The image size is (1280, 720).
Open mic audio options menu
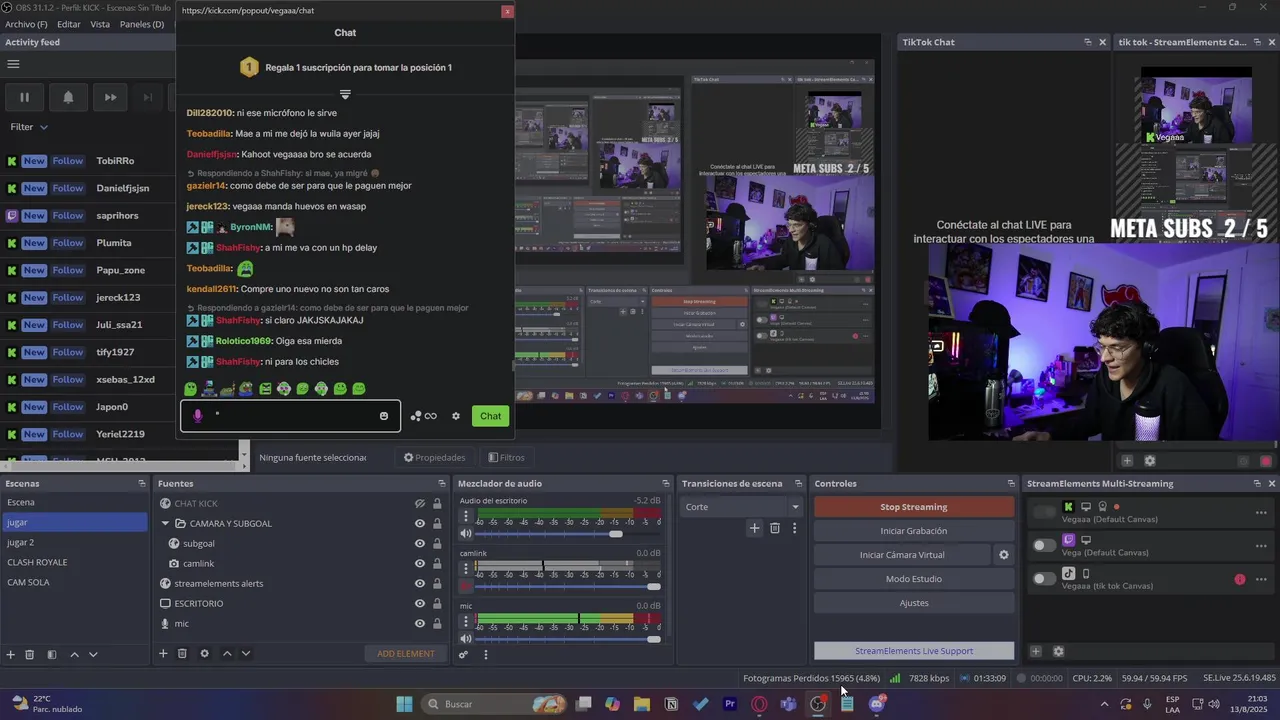point(465,622)
